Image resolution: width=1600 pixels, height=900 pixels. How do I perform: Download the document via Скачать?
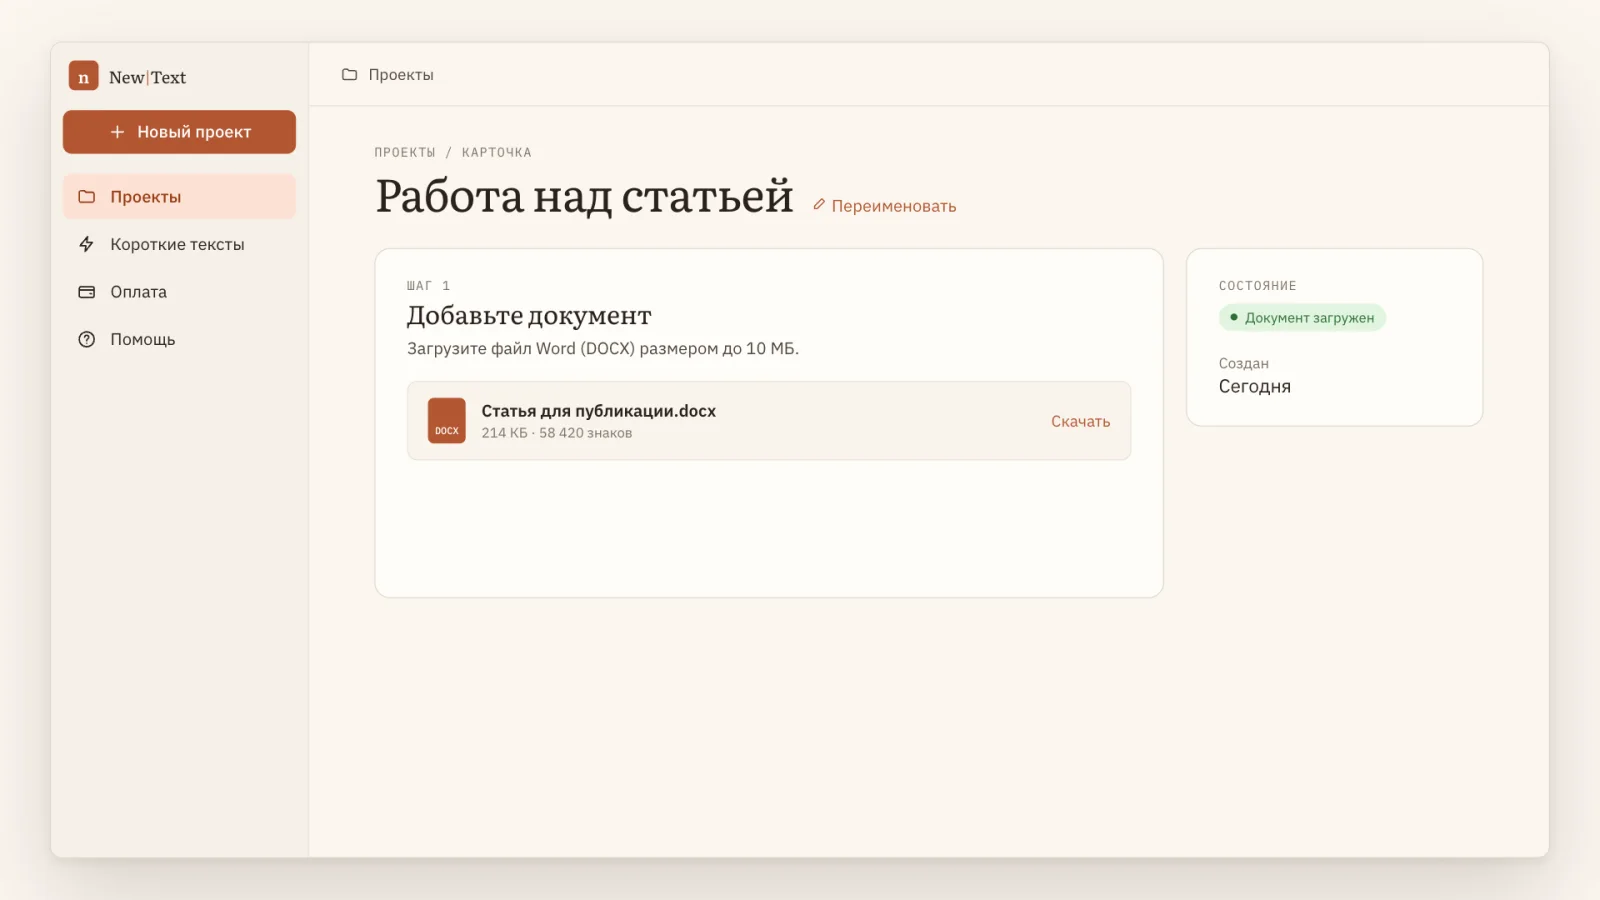pos(1080,421)
